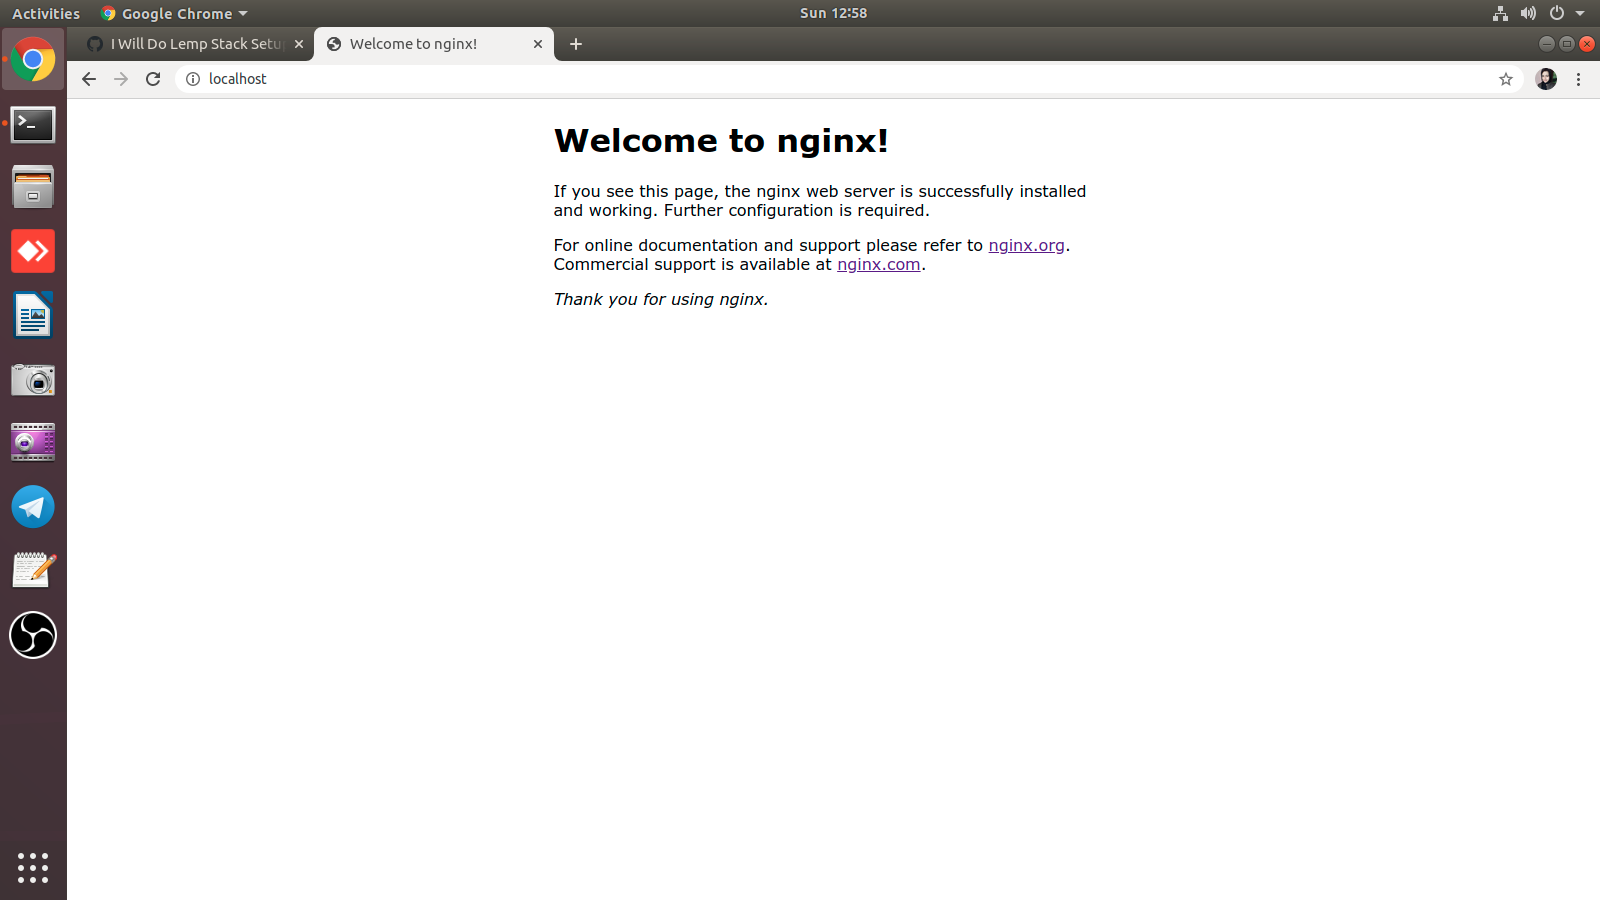Viewport: 1600px width, 900px height.
Task: Open the Chrome three-dot menu
Action: pyautogui.click(x=1579, y=79)
